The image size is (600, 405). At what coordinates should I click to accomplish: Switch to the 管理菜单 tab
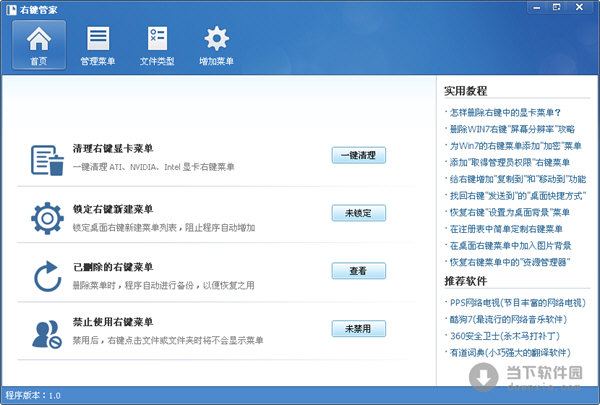click(98, 45)
